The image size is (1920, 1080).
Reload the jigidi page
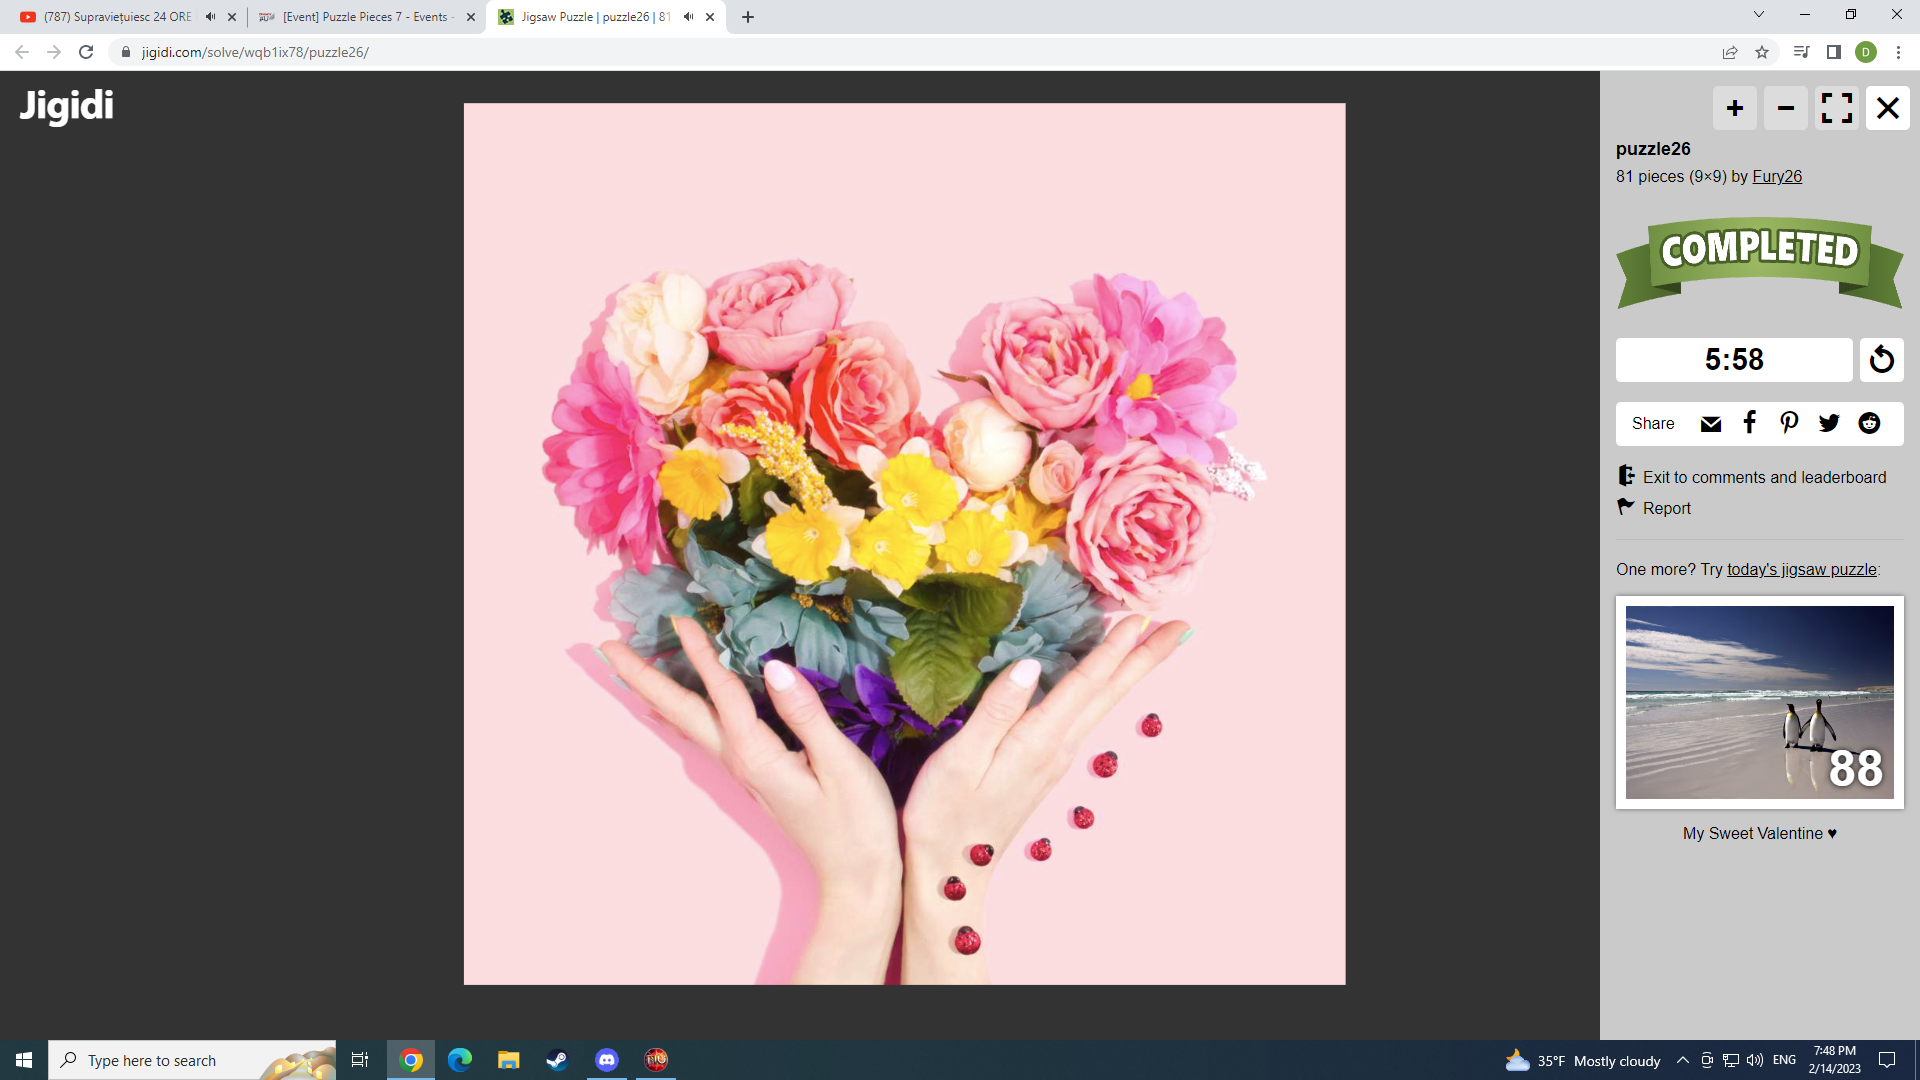click(86, 52)
